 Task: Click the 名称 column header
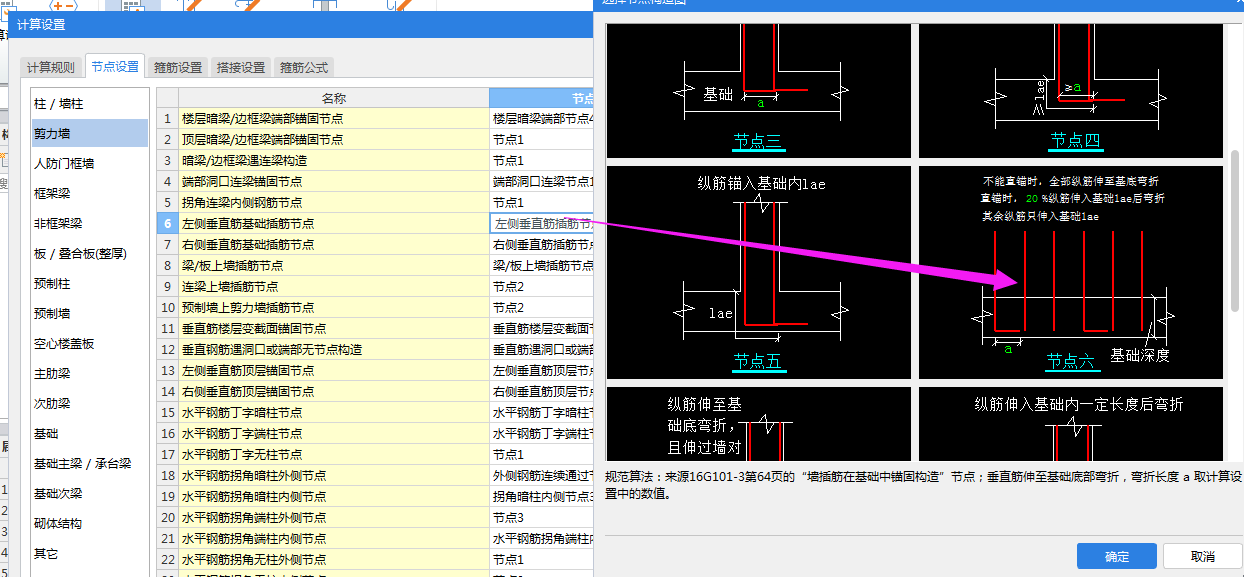tap(334, 98)
